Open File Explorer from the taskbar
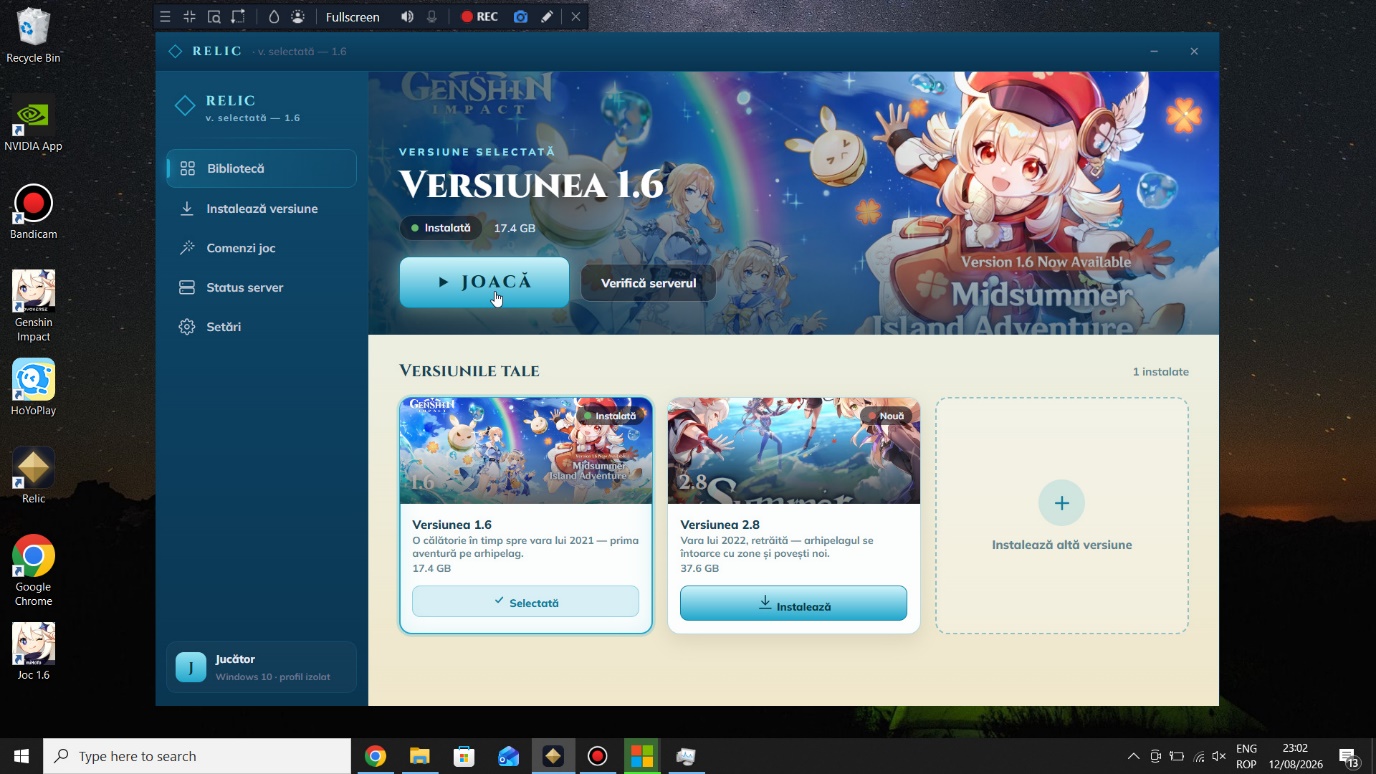1376x774 pixels. pyautogui.click(x=419, y=756)
